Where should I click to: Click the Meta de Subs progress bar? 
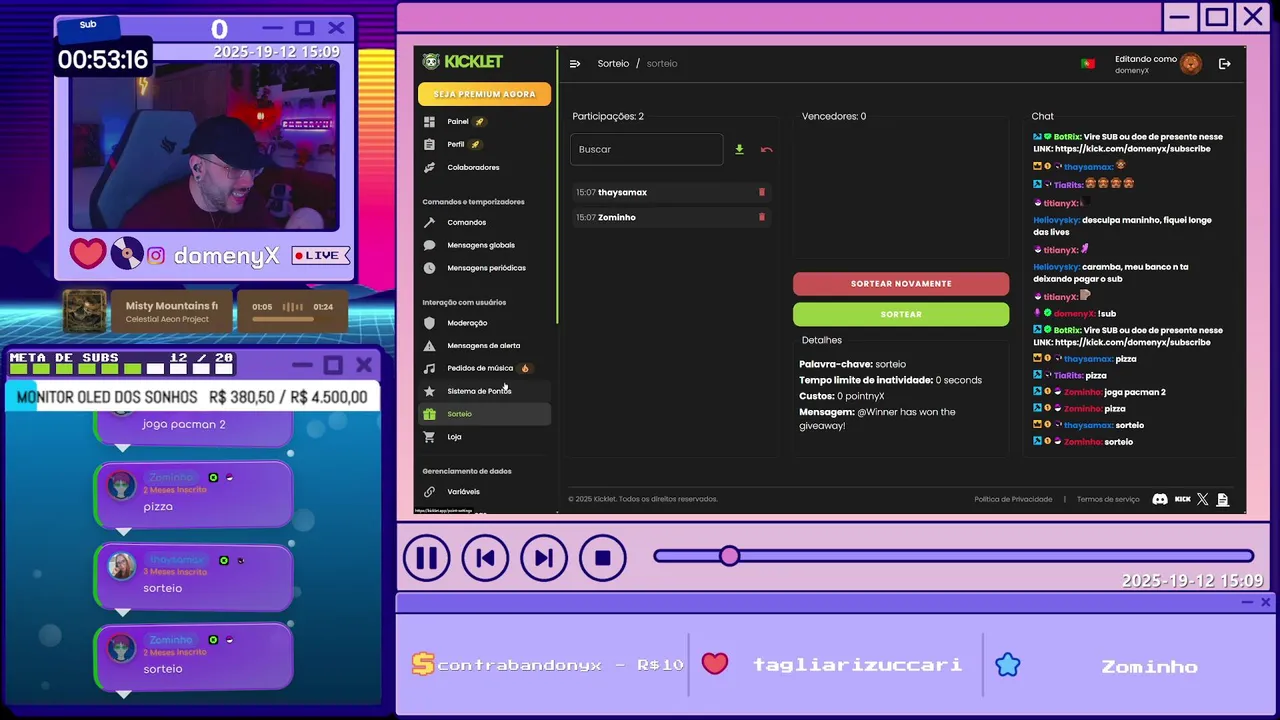[x=120, y=369]
